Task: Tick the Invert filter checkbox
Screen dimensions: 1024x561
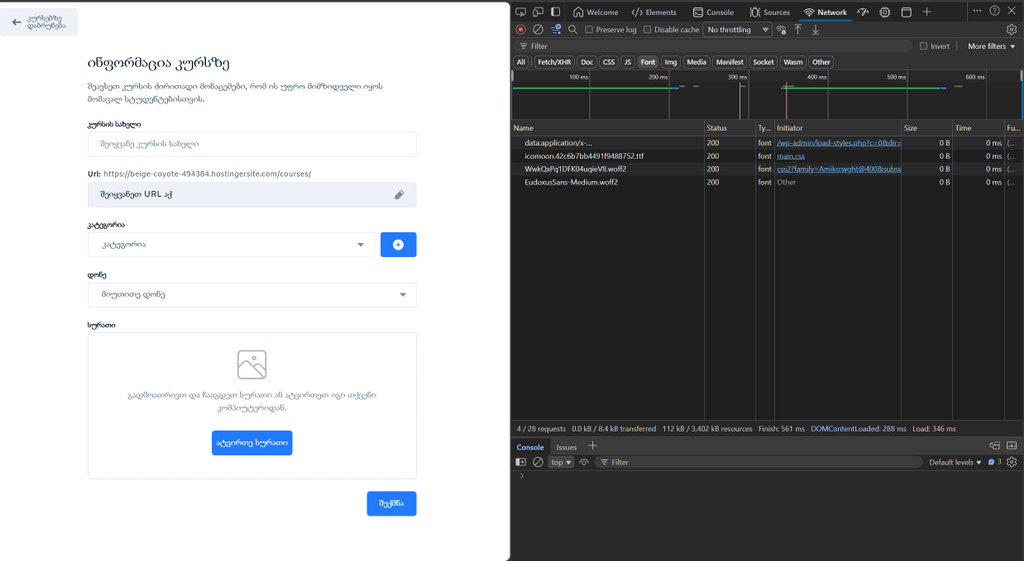Action: pos(923,46)
